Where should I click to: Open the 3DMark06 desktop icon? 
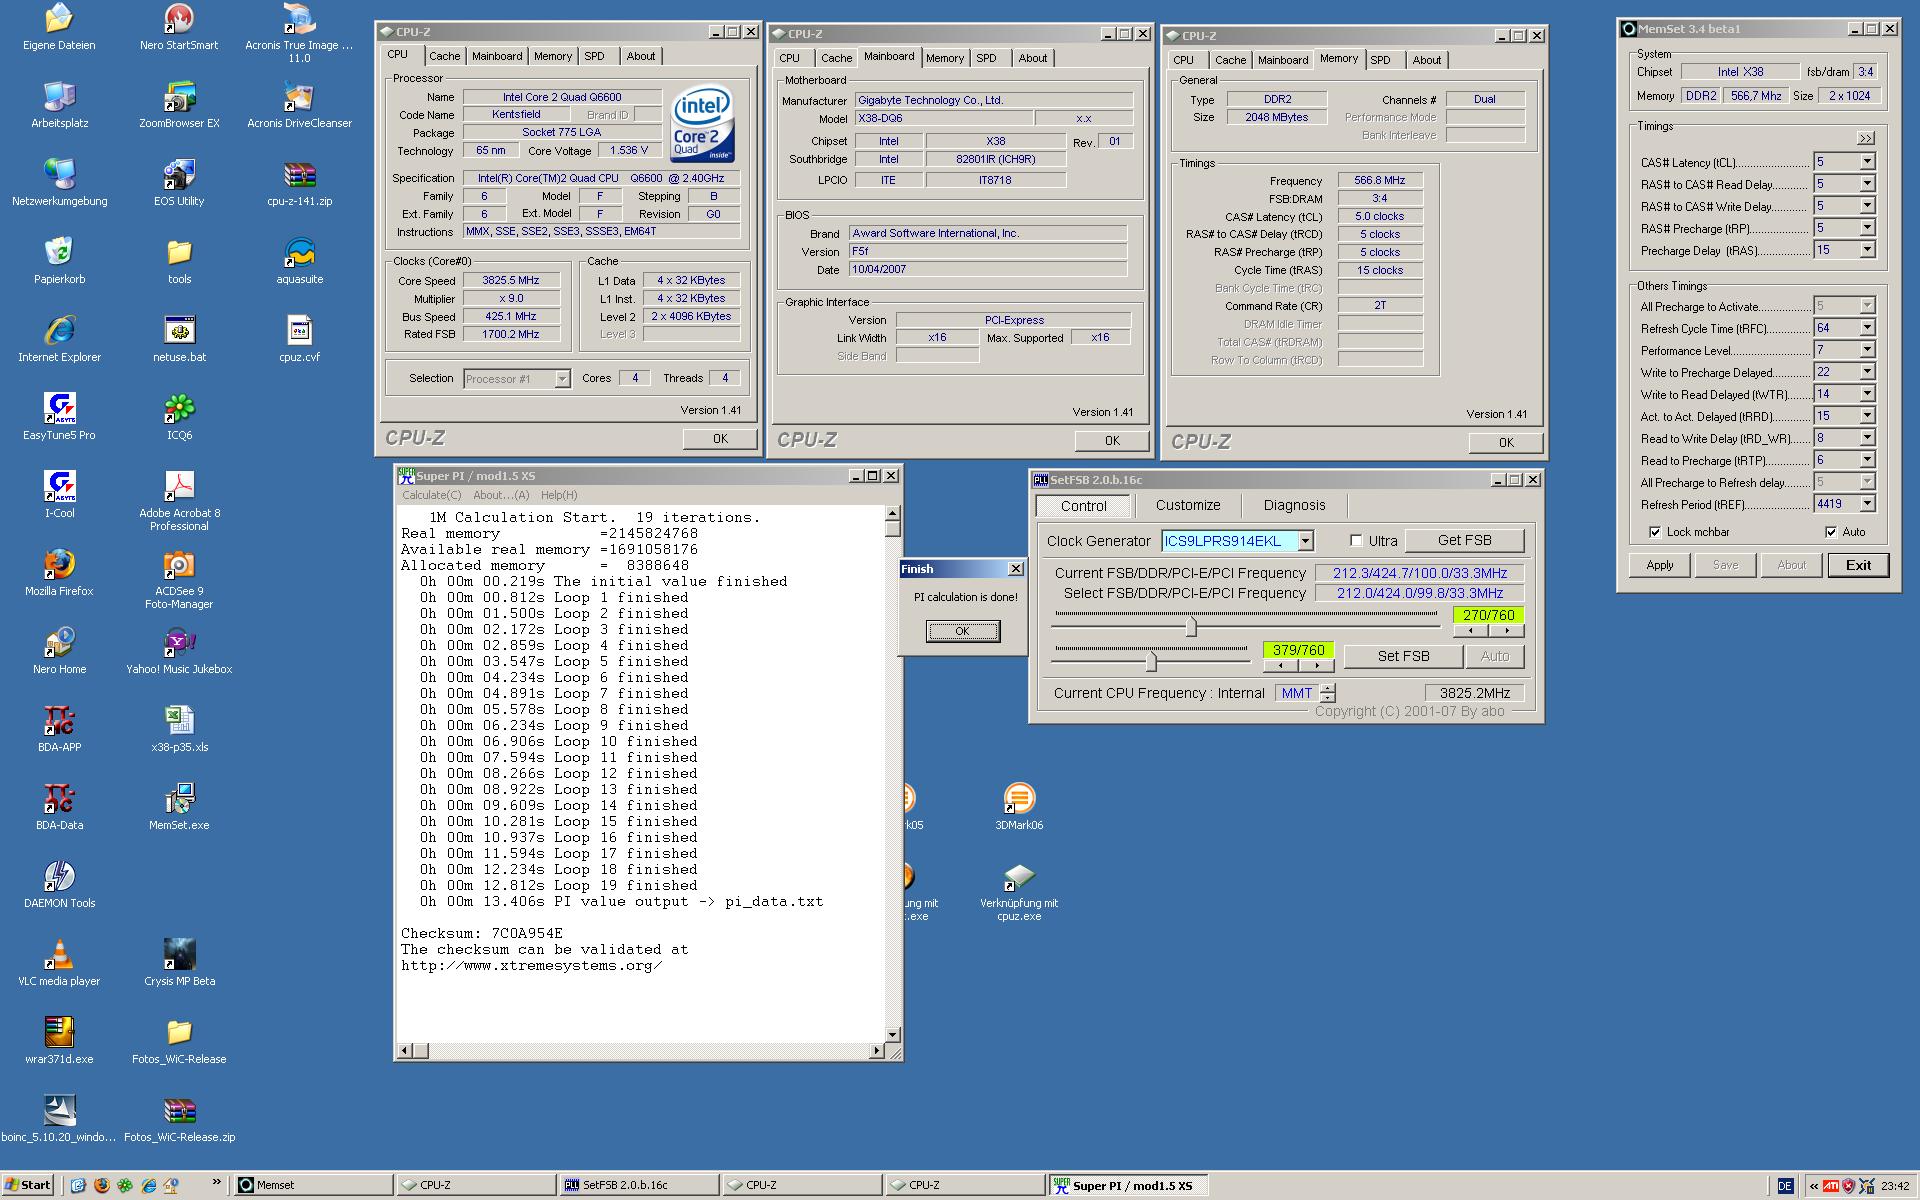pos(1019,807)
